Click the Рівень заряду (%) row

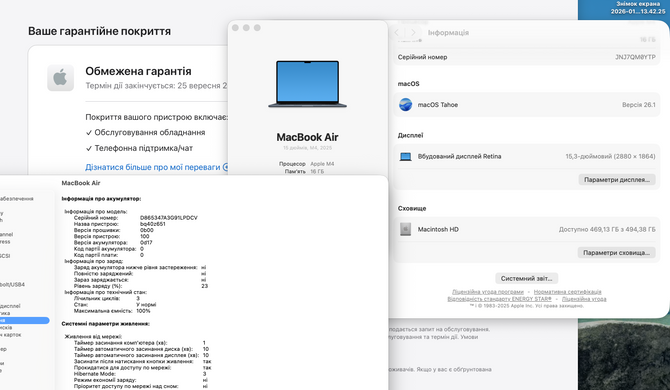[141, 286]
